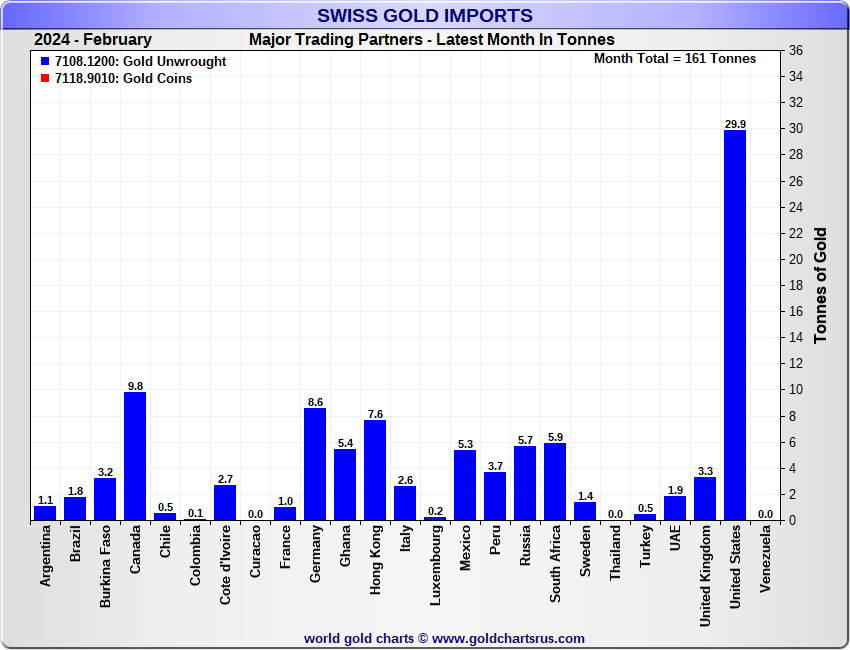Click the 7108.1200: Gold Unwrought legend text
Viewport: 850px width, 650px height.
140,62
